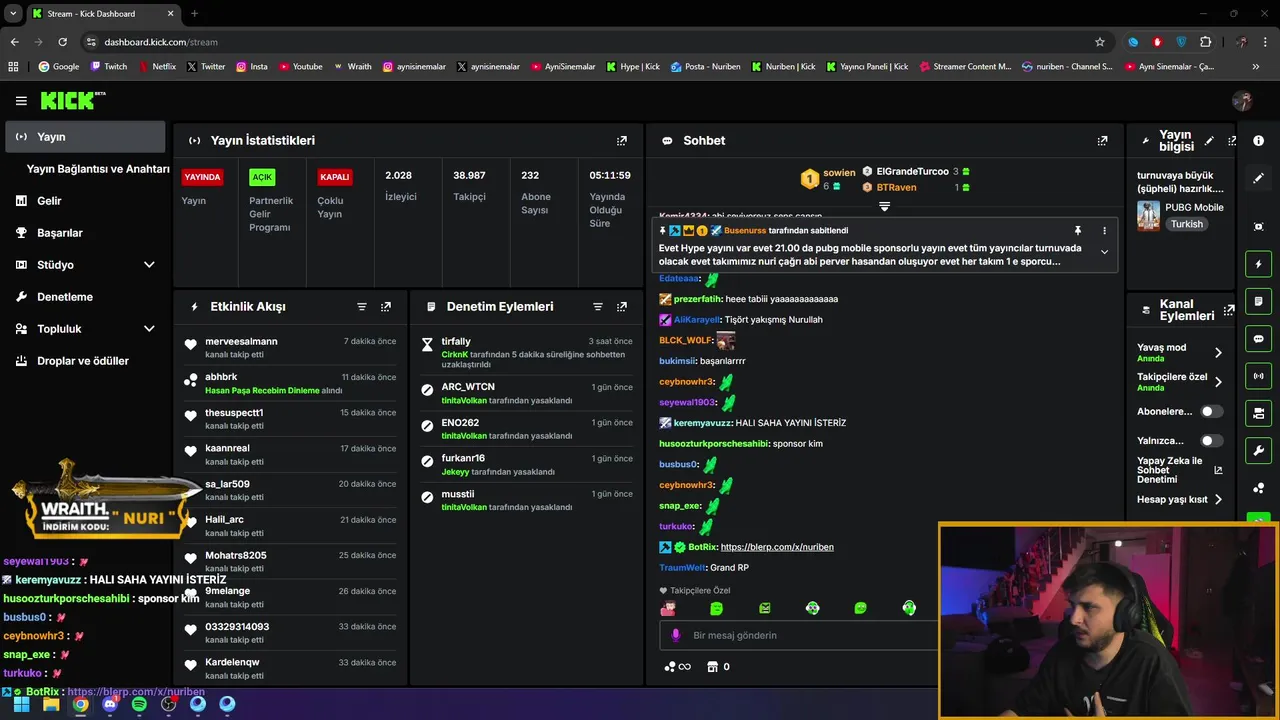The width and height of the screenshot is (1280, 720).
Task: Pop out the Sohbet chat panel
Action: pyautogui.click(x=1102, y=141)
